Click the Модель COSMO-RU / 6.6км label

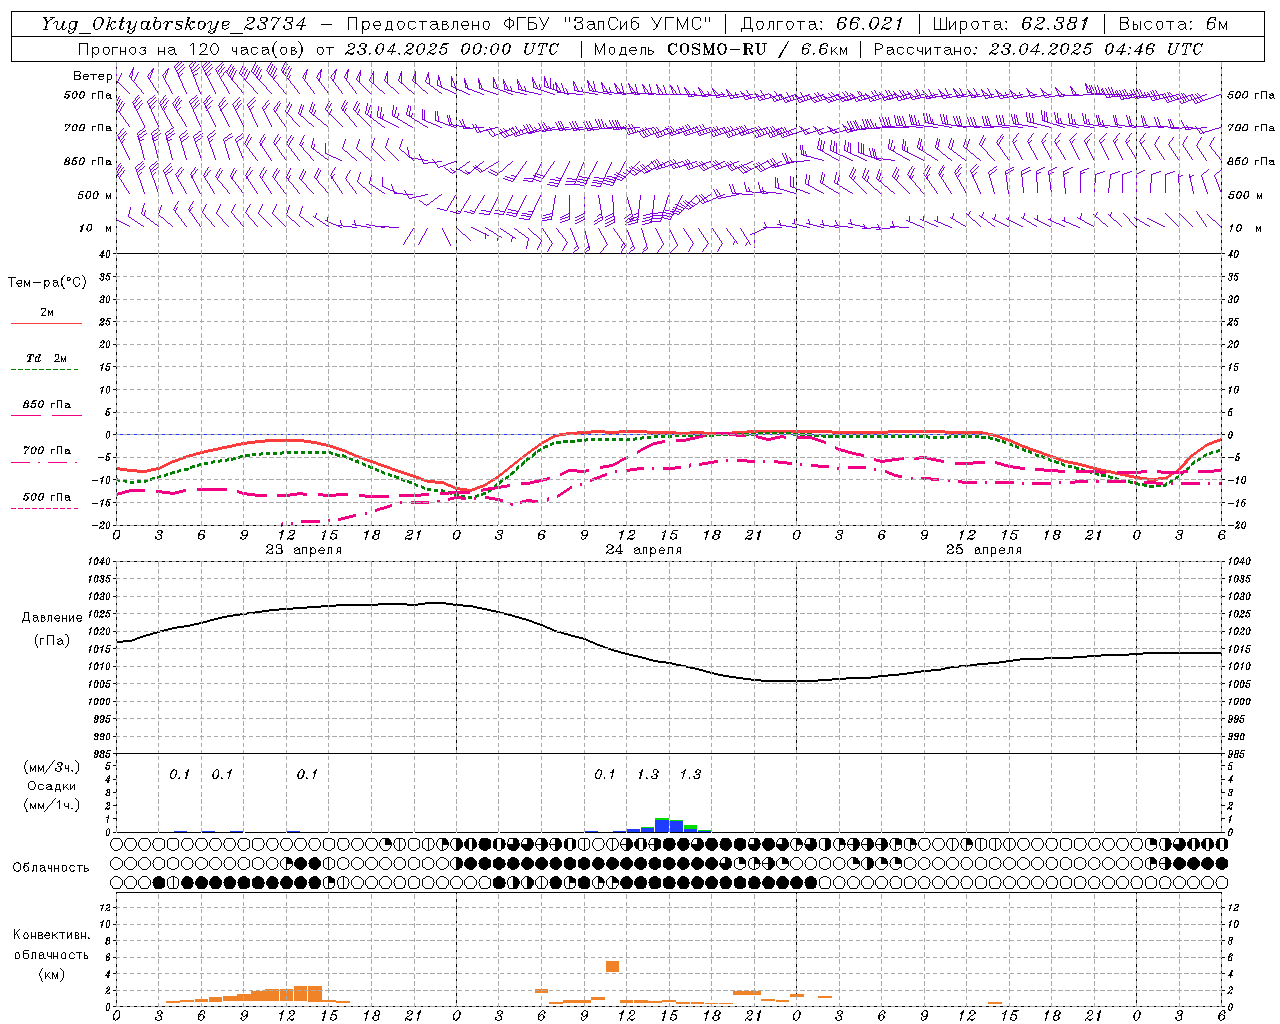(720, 49)
